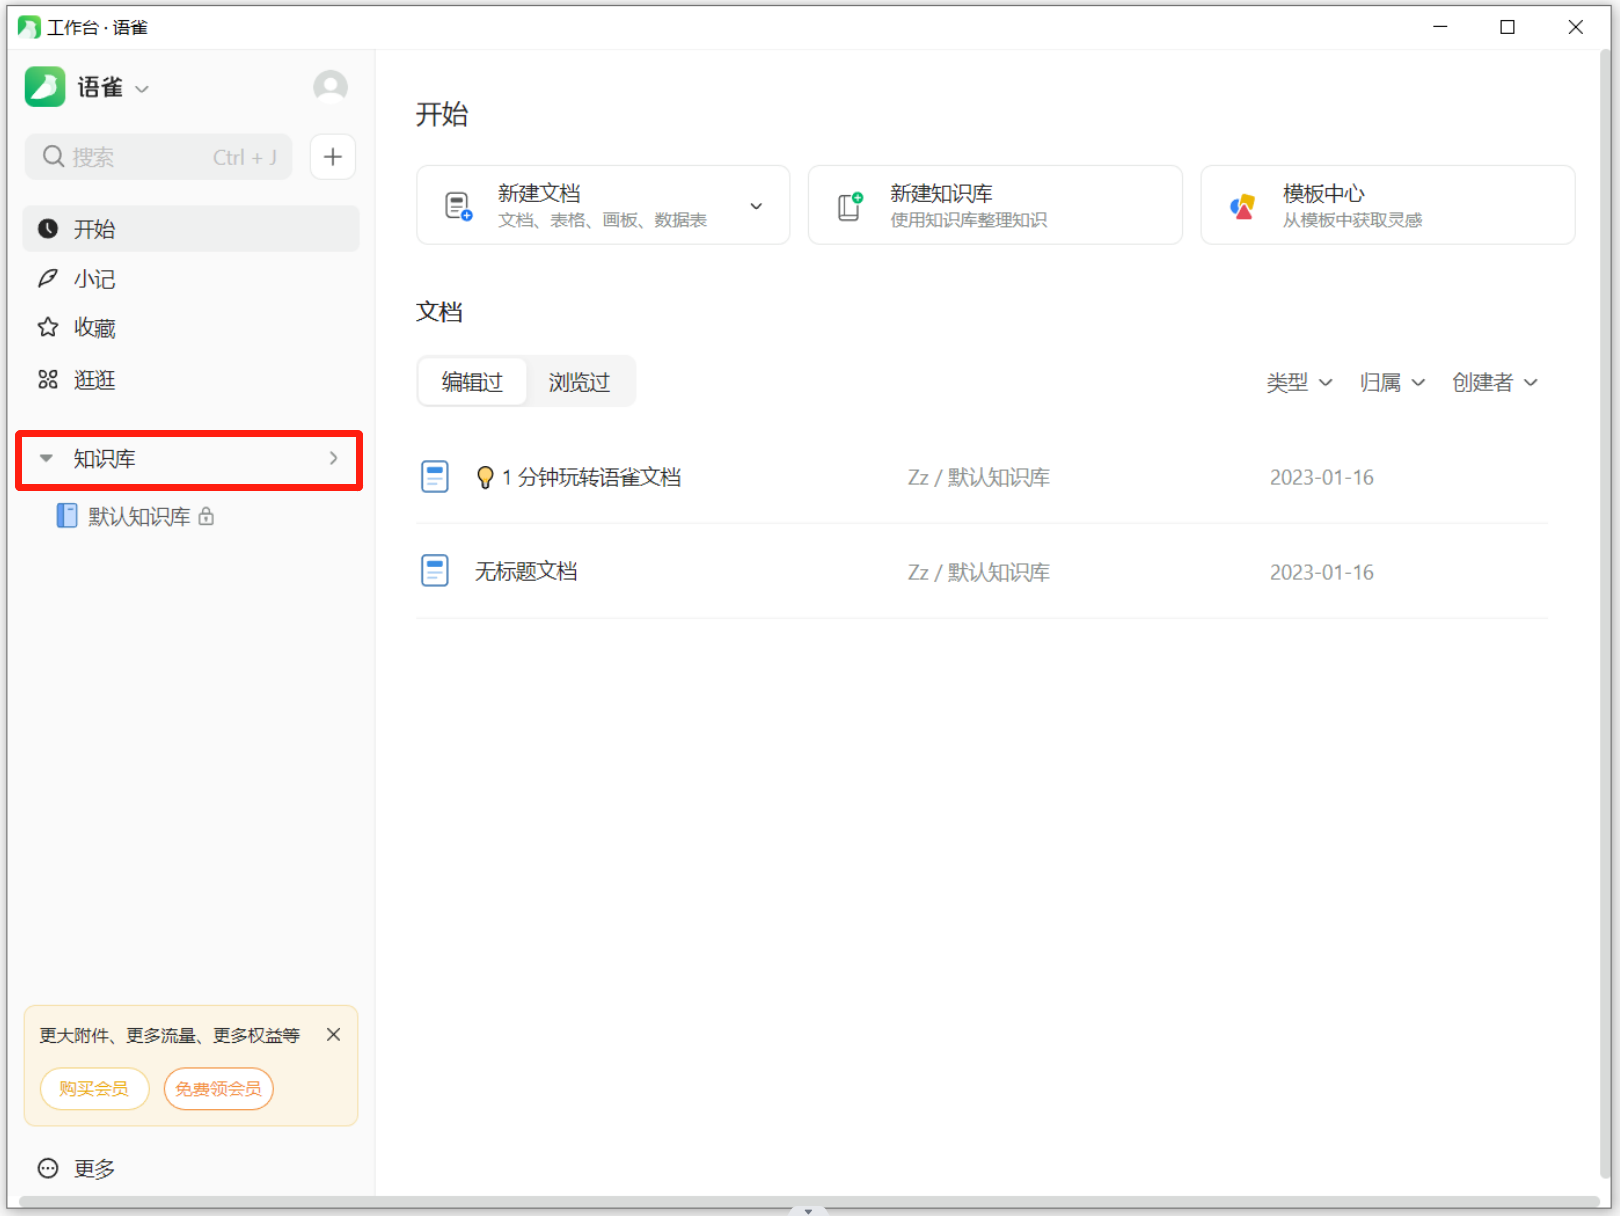This screenshot has height=1216, width=1620.
Task: Go to 开始 in the sidebar
Action: point(191,229)
